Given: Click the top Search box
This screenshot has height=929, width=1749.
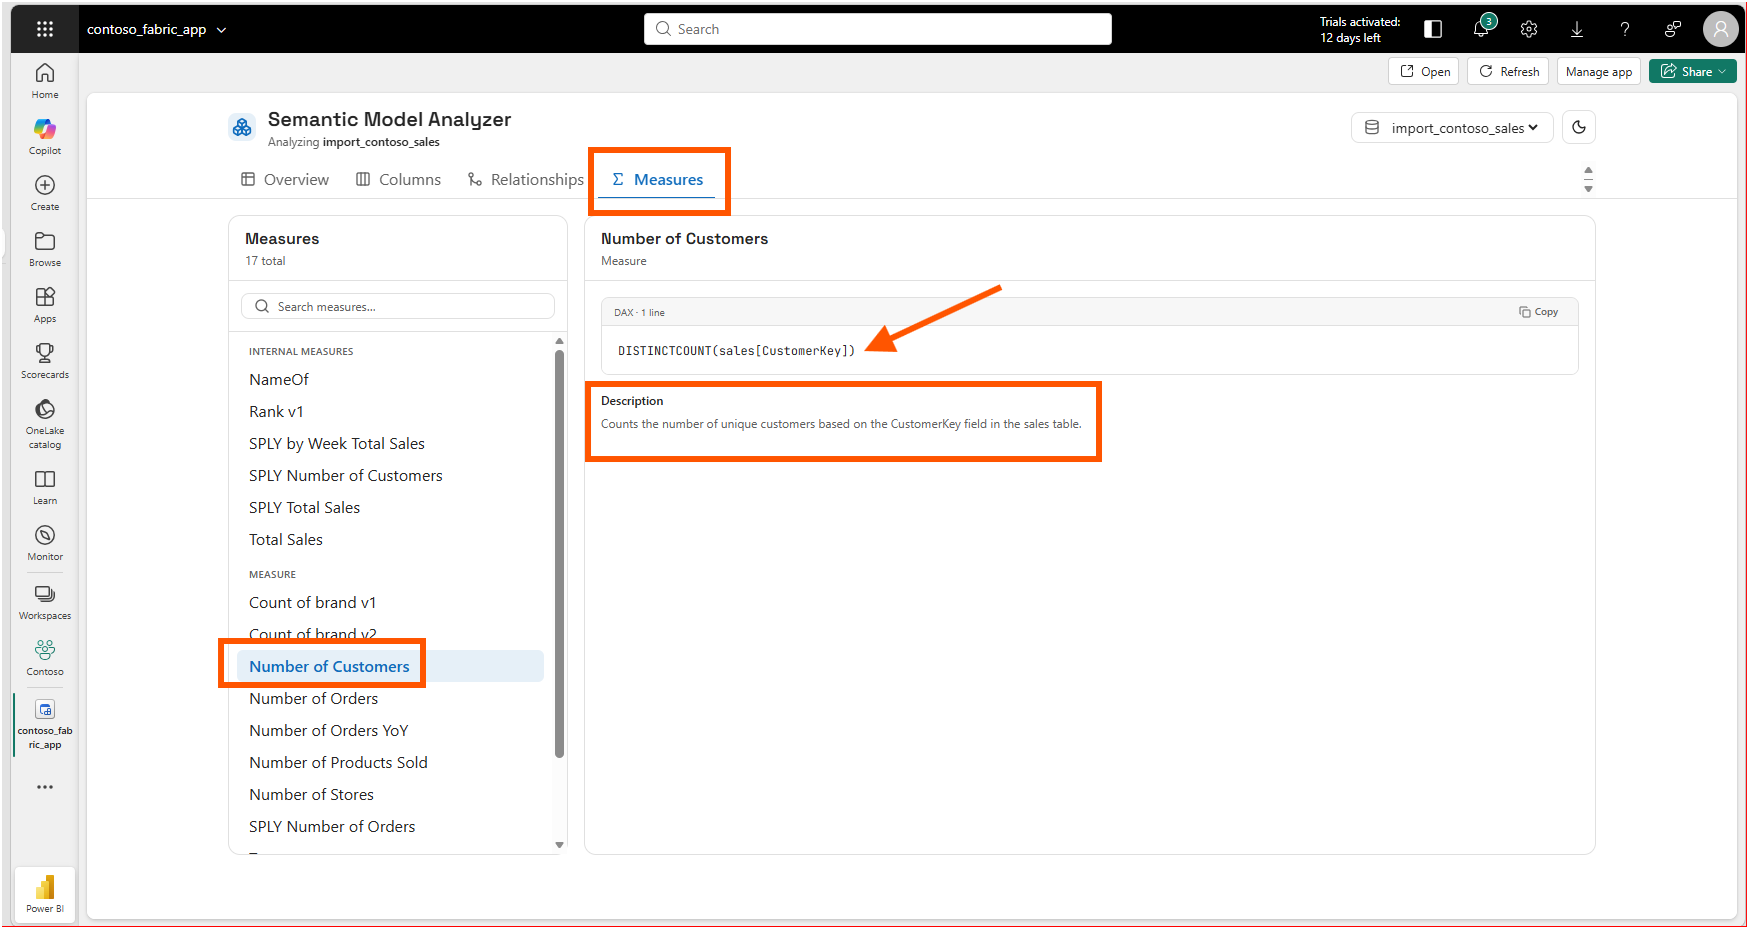Looking at the screenshot, I should [878, 29].
